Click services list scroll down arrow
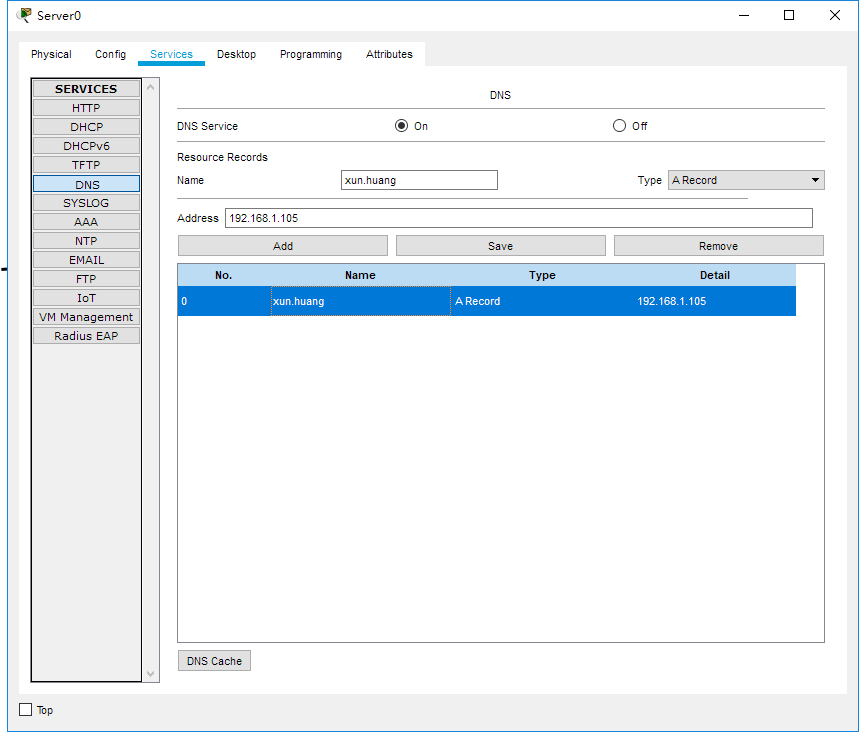The image size is (866, 739). [x=150, y=674]
